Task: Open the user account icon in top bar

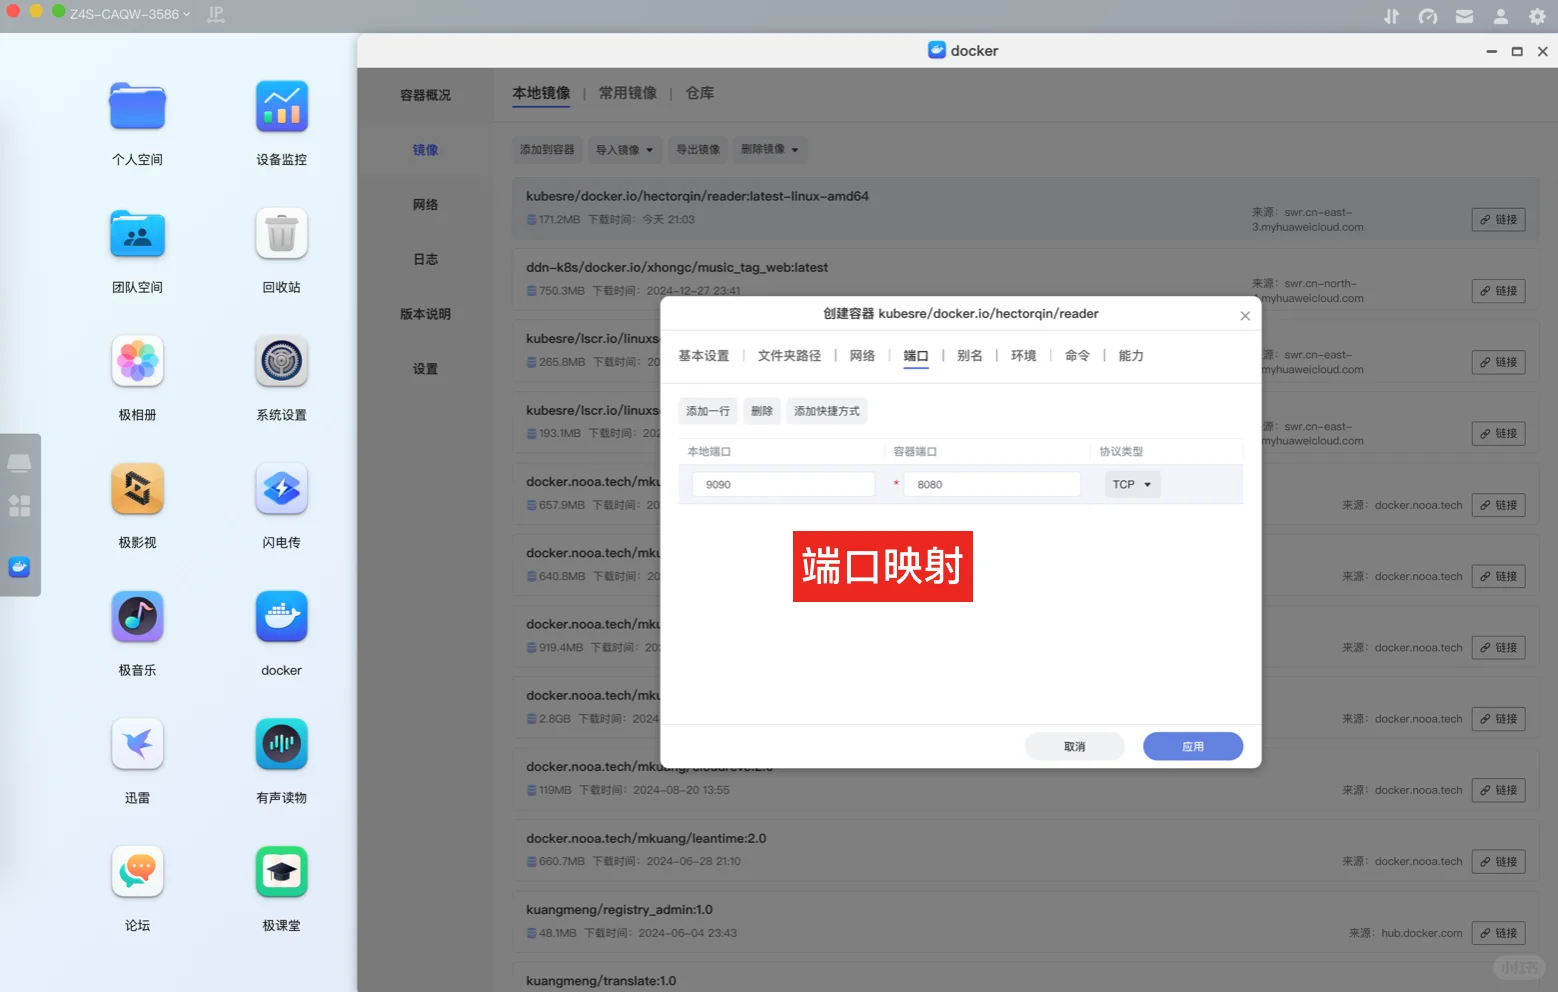Action: tap(1501, 16)
